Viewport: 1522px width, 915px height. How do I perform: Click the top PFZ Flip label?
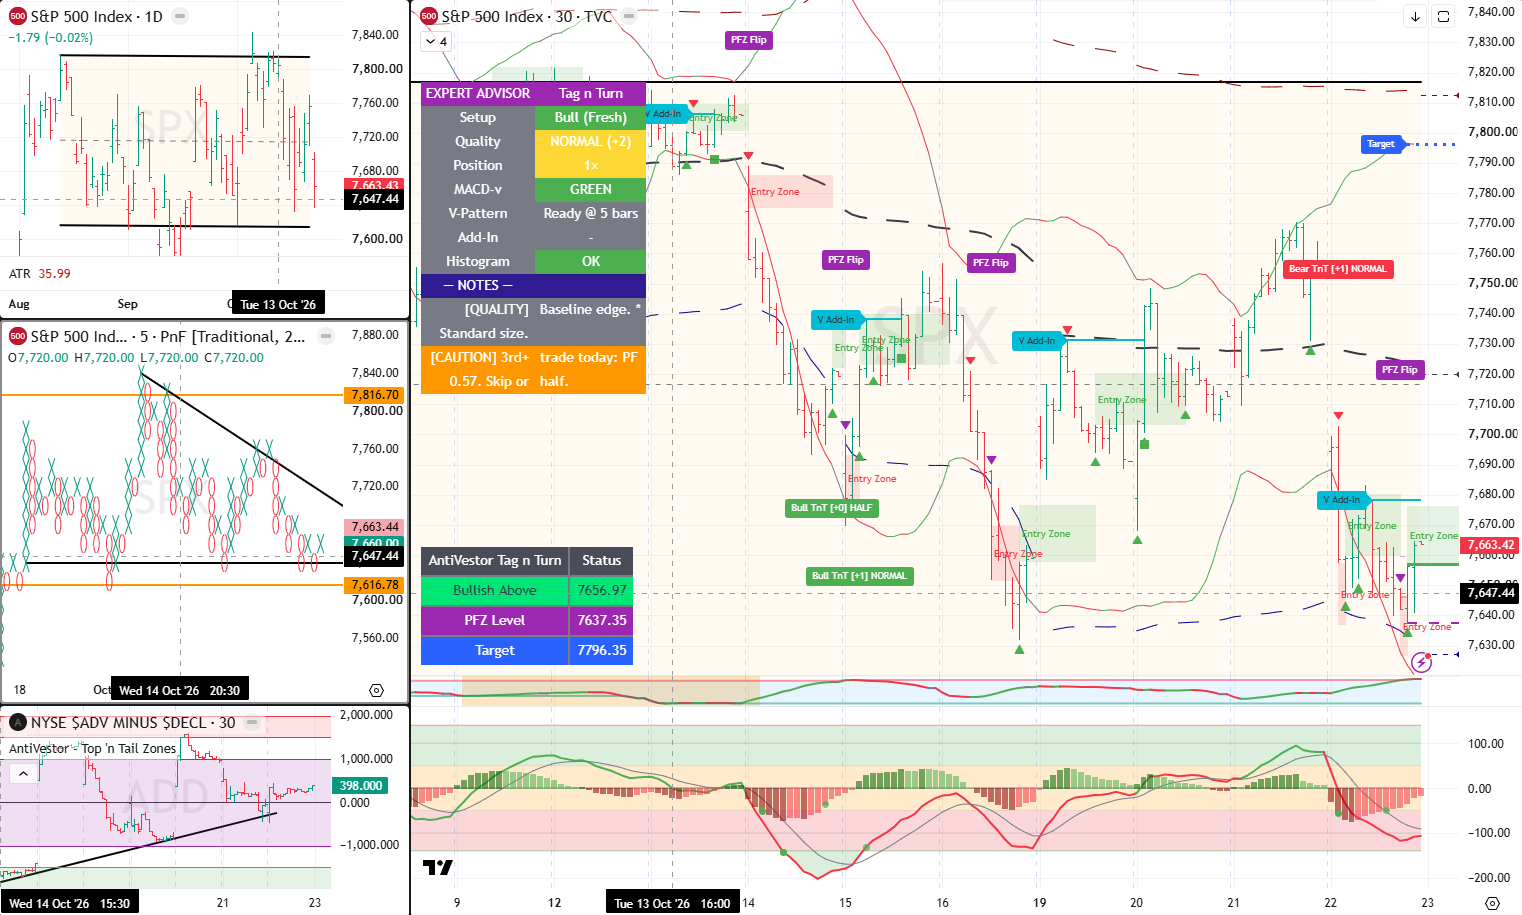[x=748, y=40]
